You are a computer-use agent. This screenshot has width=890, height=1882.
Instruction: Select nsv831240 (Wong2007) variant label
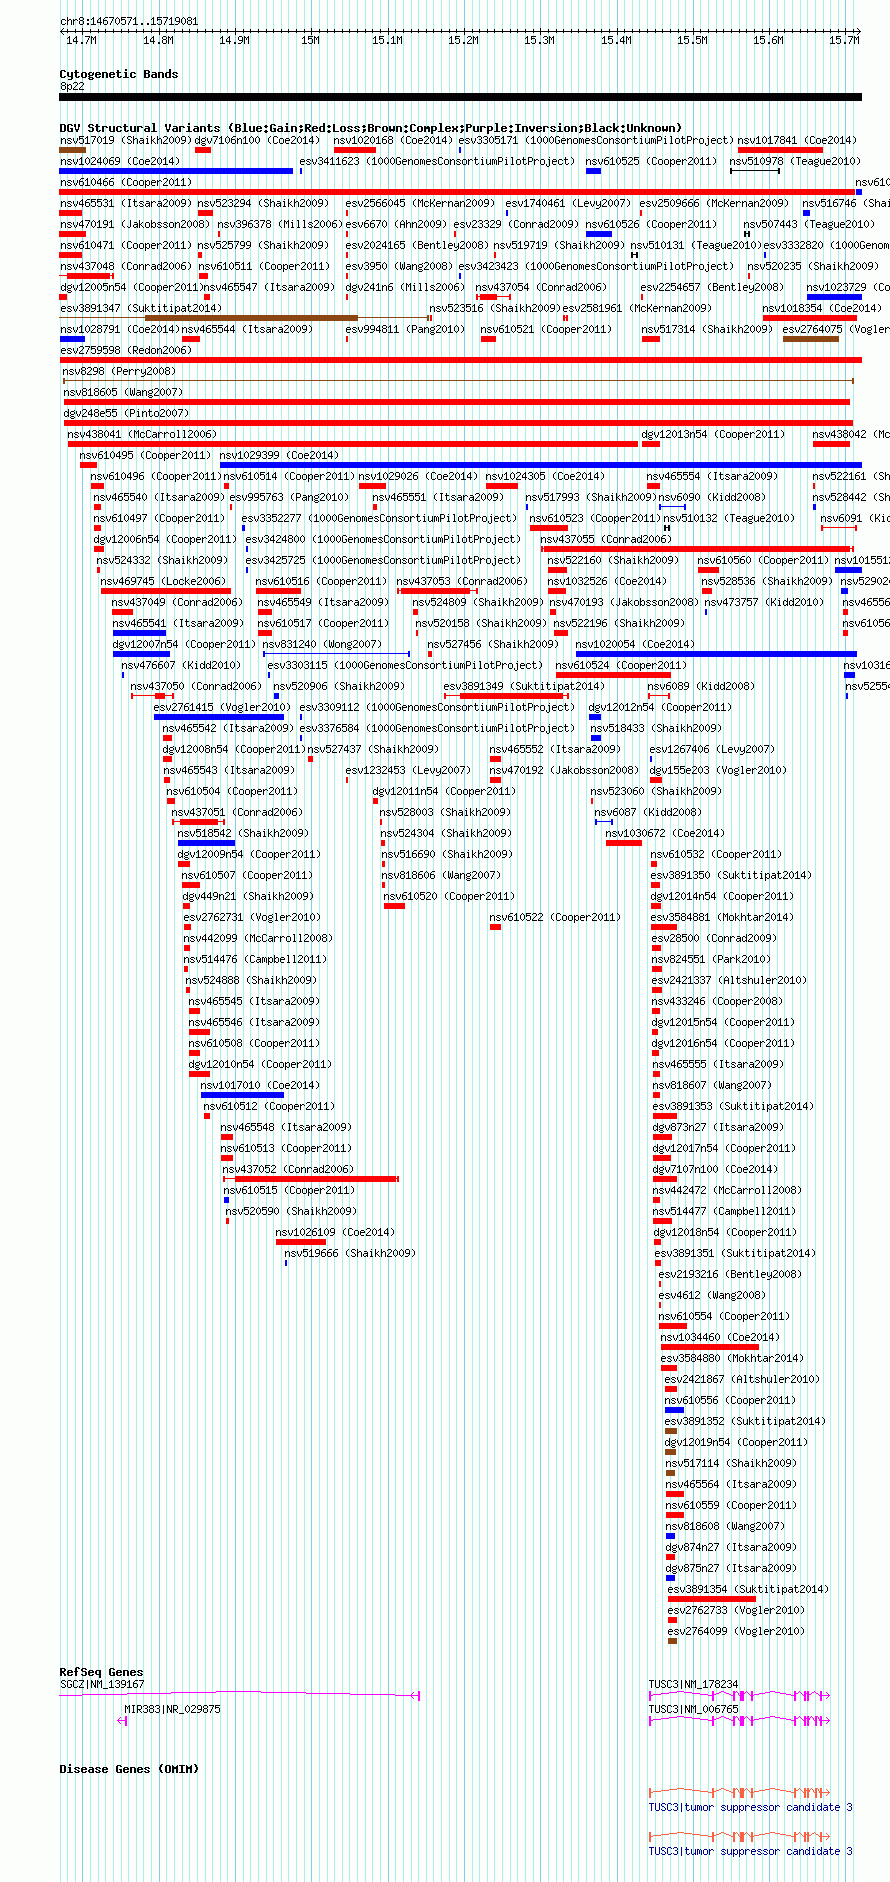point(322,644)
